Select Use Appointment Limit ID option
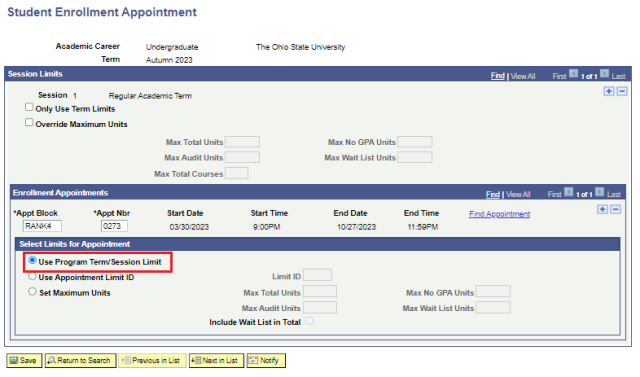The height and width of the screenshot is (377, 640). click(x=32, y=276)
